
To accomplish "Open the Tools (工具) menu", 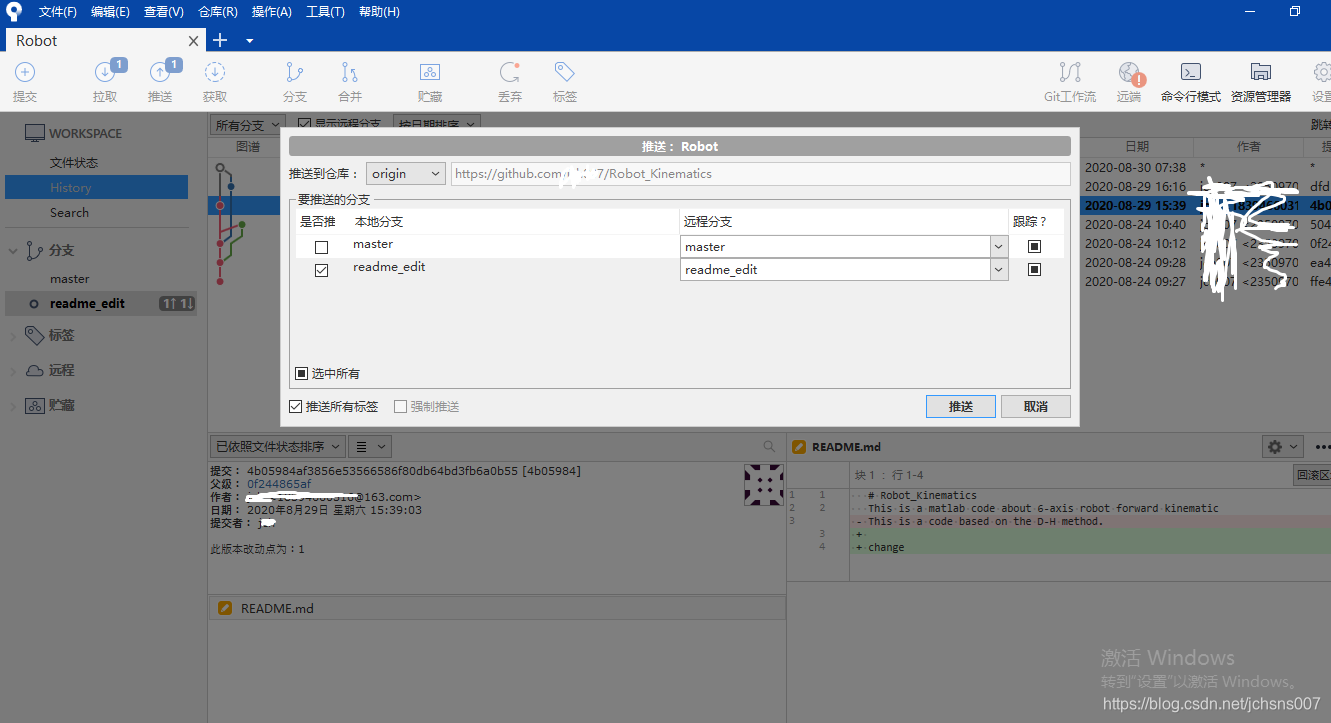I will pos(325,12).
